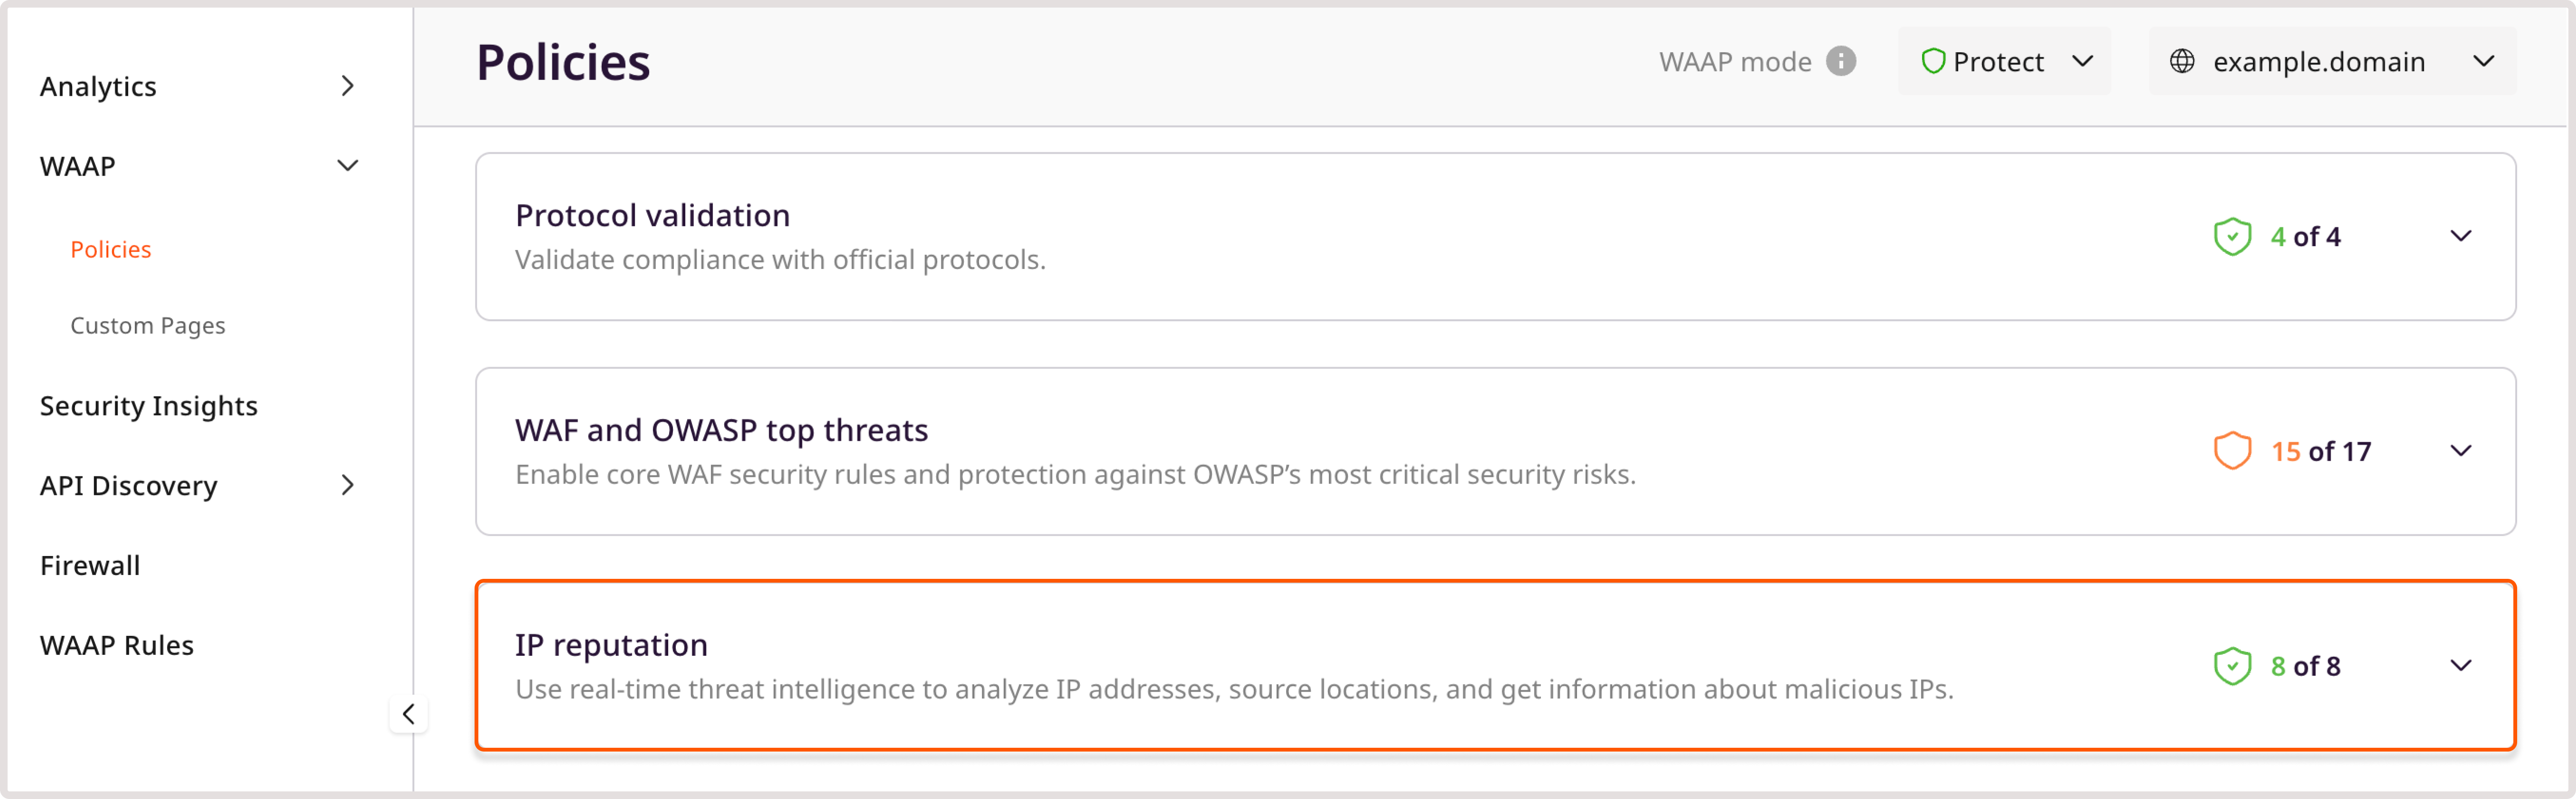The height and width of the screenshot is (799, 2576).
Task: Expand the API Discovery submenu arrow
Action: (347, 486)
